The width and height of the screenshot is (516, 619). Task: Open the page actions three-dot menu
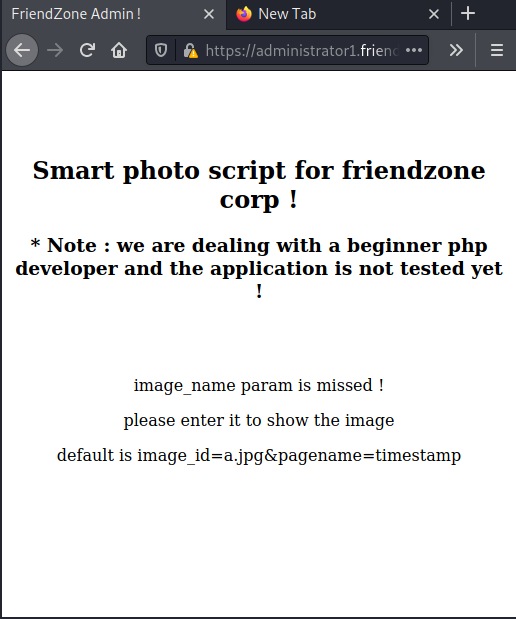(x=414, y=50)
